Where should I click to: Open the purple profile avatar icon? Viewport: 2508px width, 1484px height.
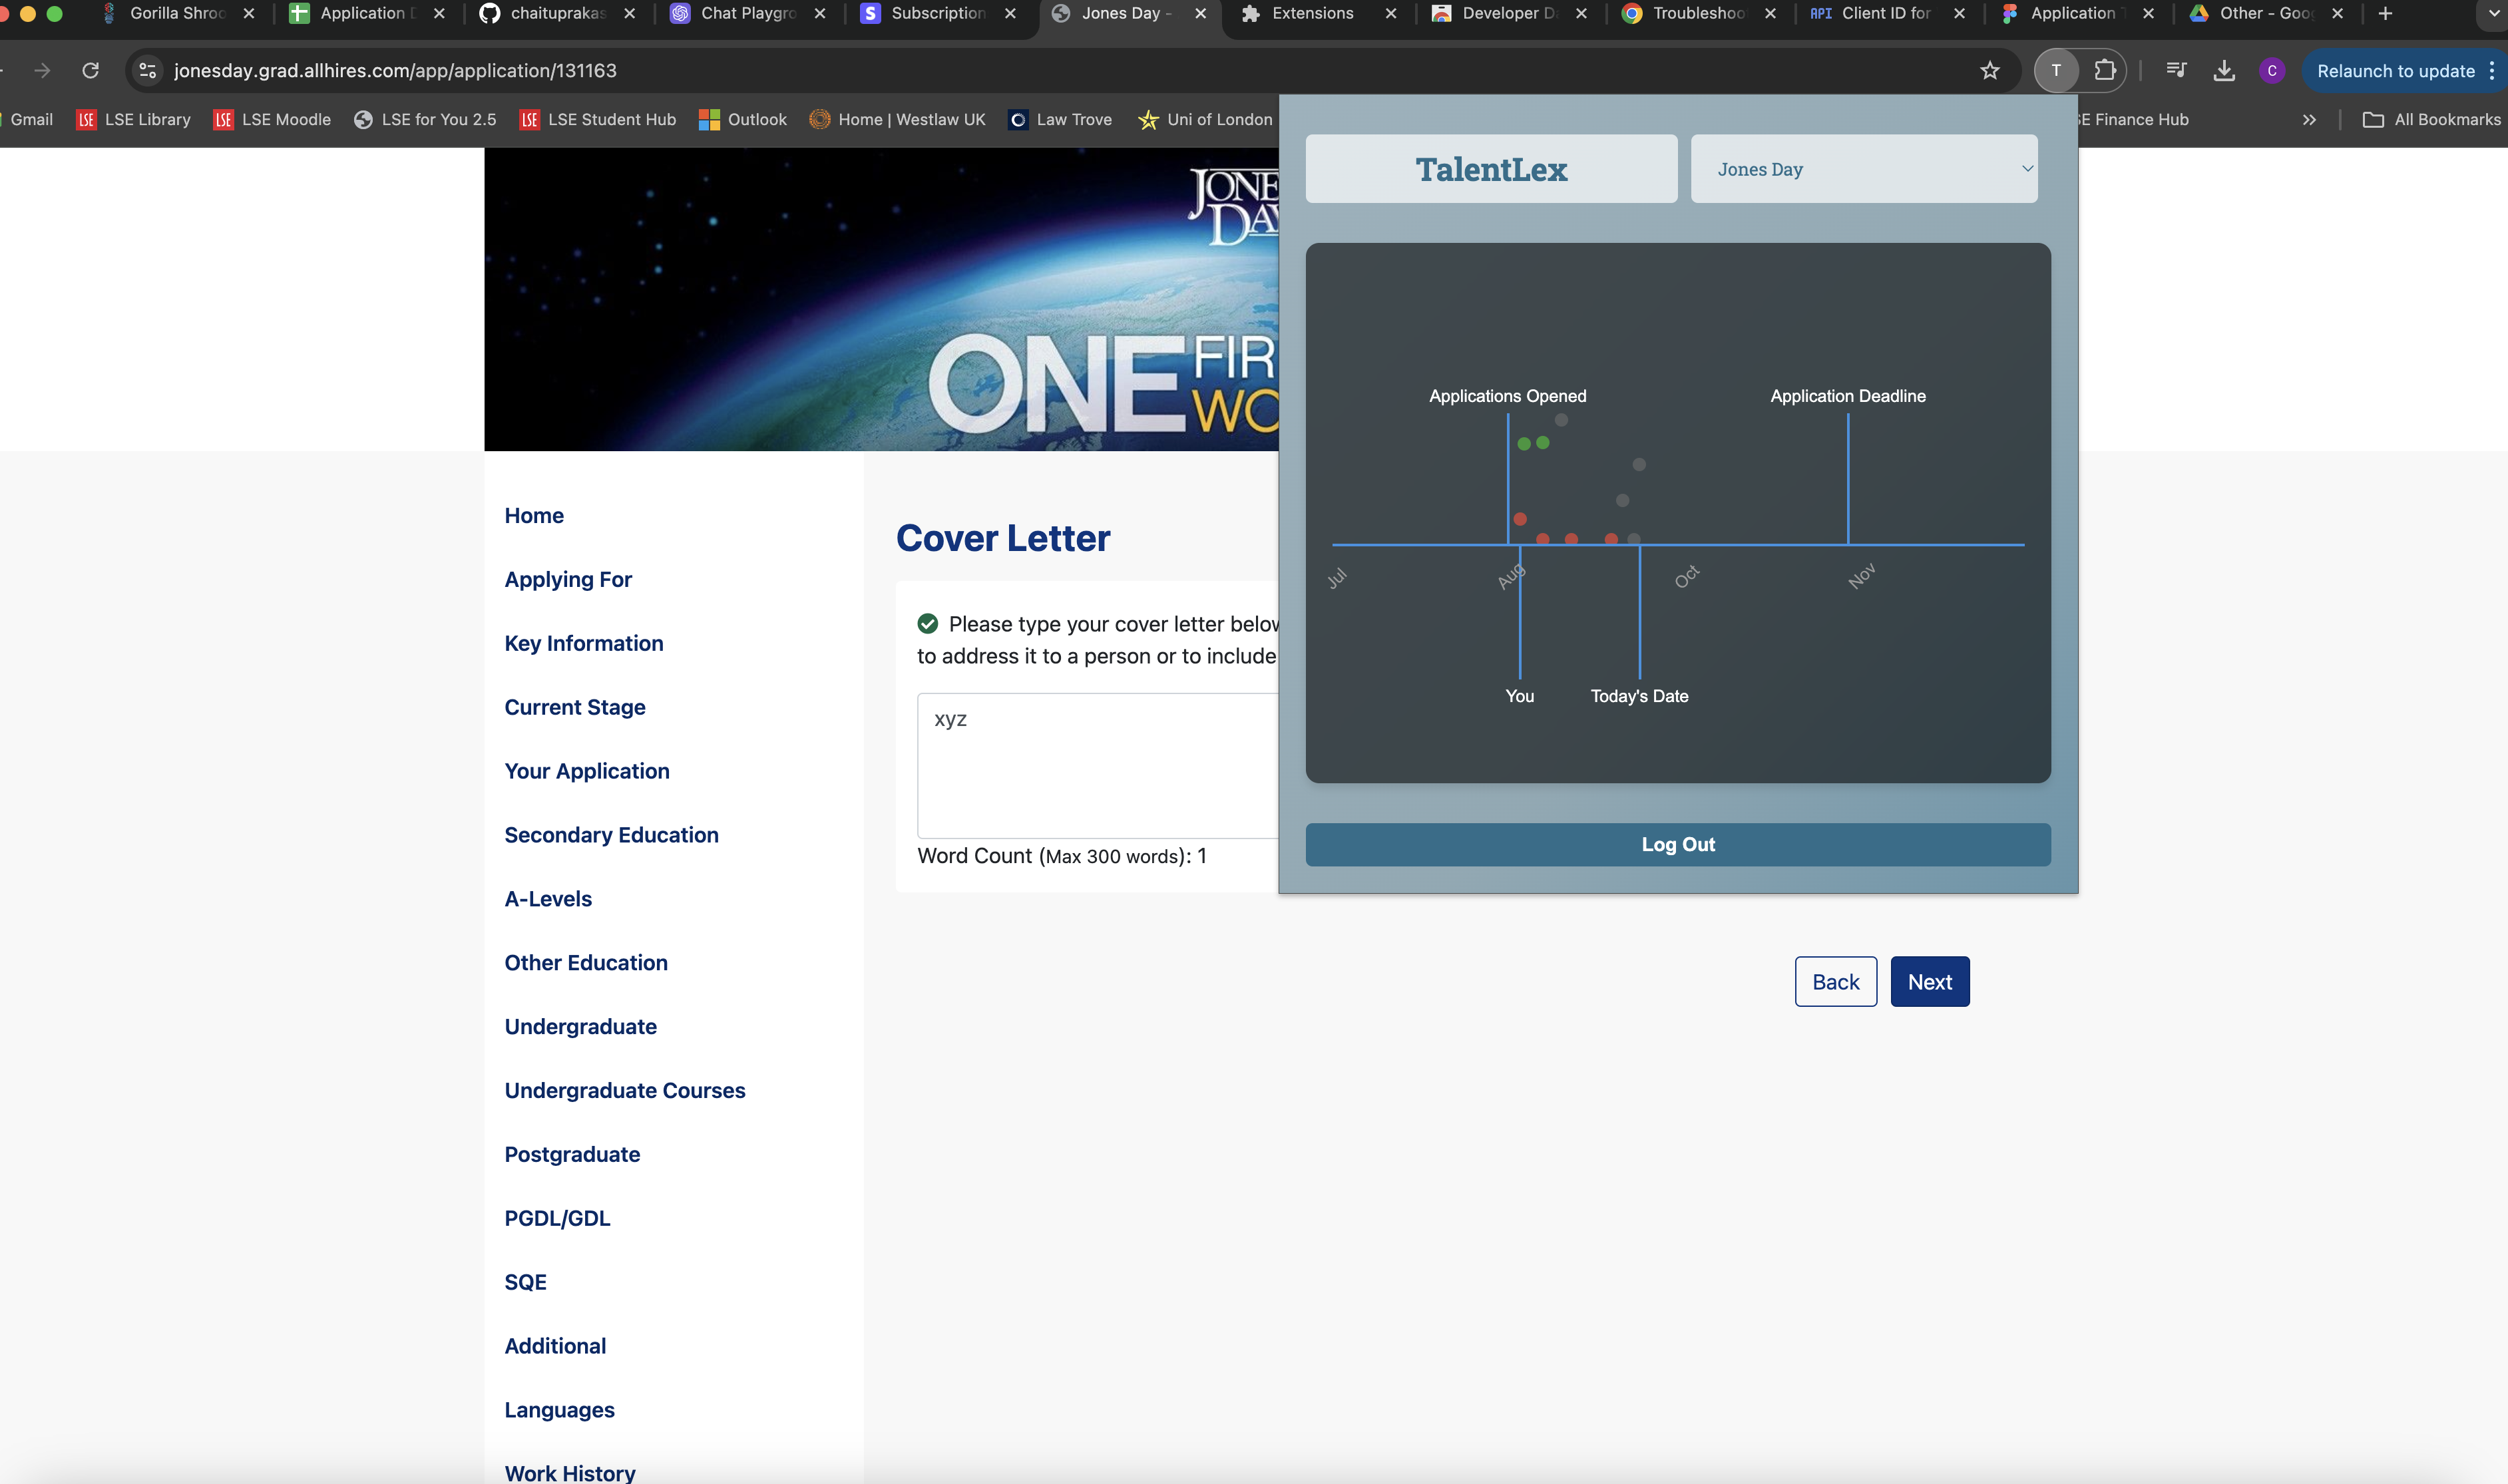click(2272, 70)
